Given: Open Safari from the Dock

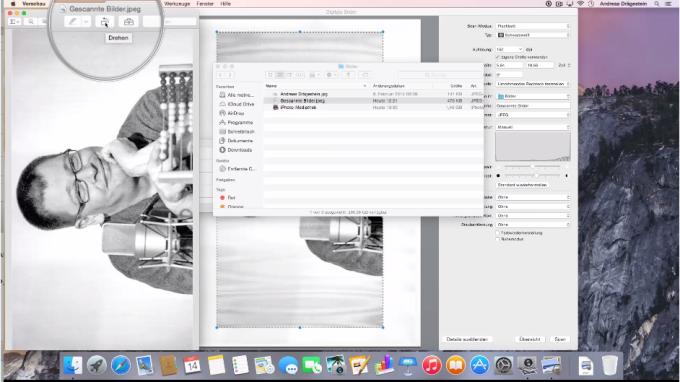Looking at the screenshot, I should pyautogui.click(x=121, y=365).
